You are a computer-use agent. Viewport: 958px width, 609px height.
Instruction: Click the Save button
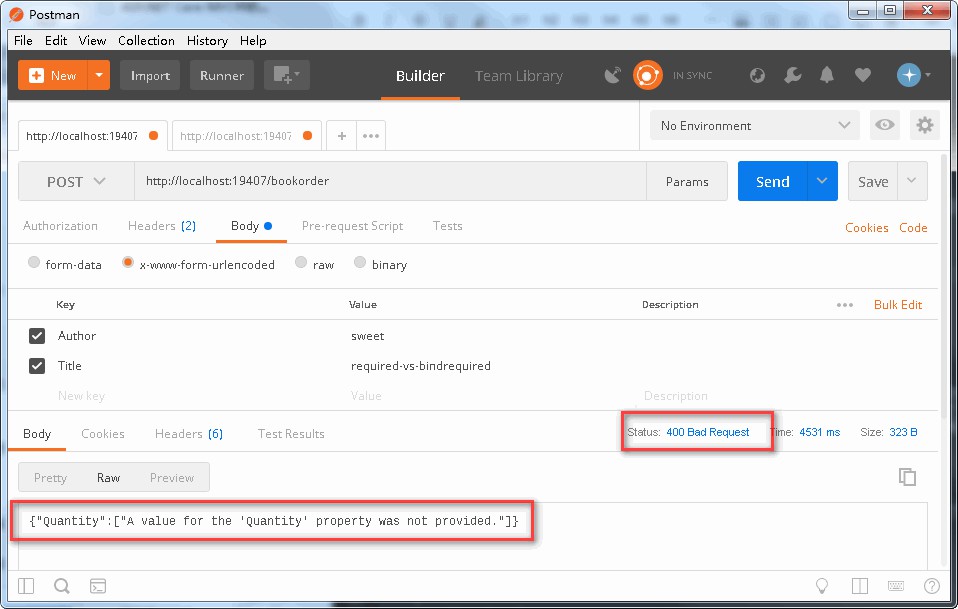click(x=873, y=181)
